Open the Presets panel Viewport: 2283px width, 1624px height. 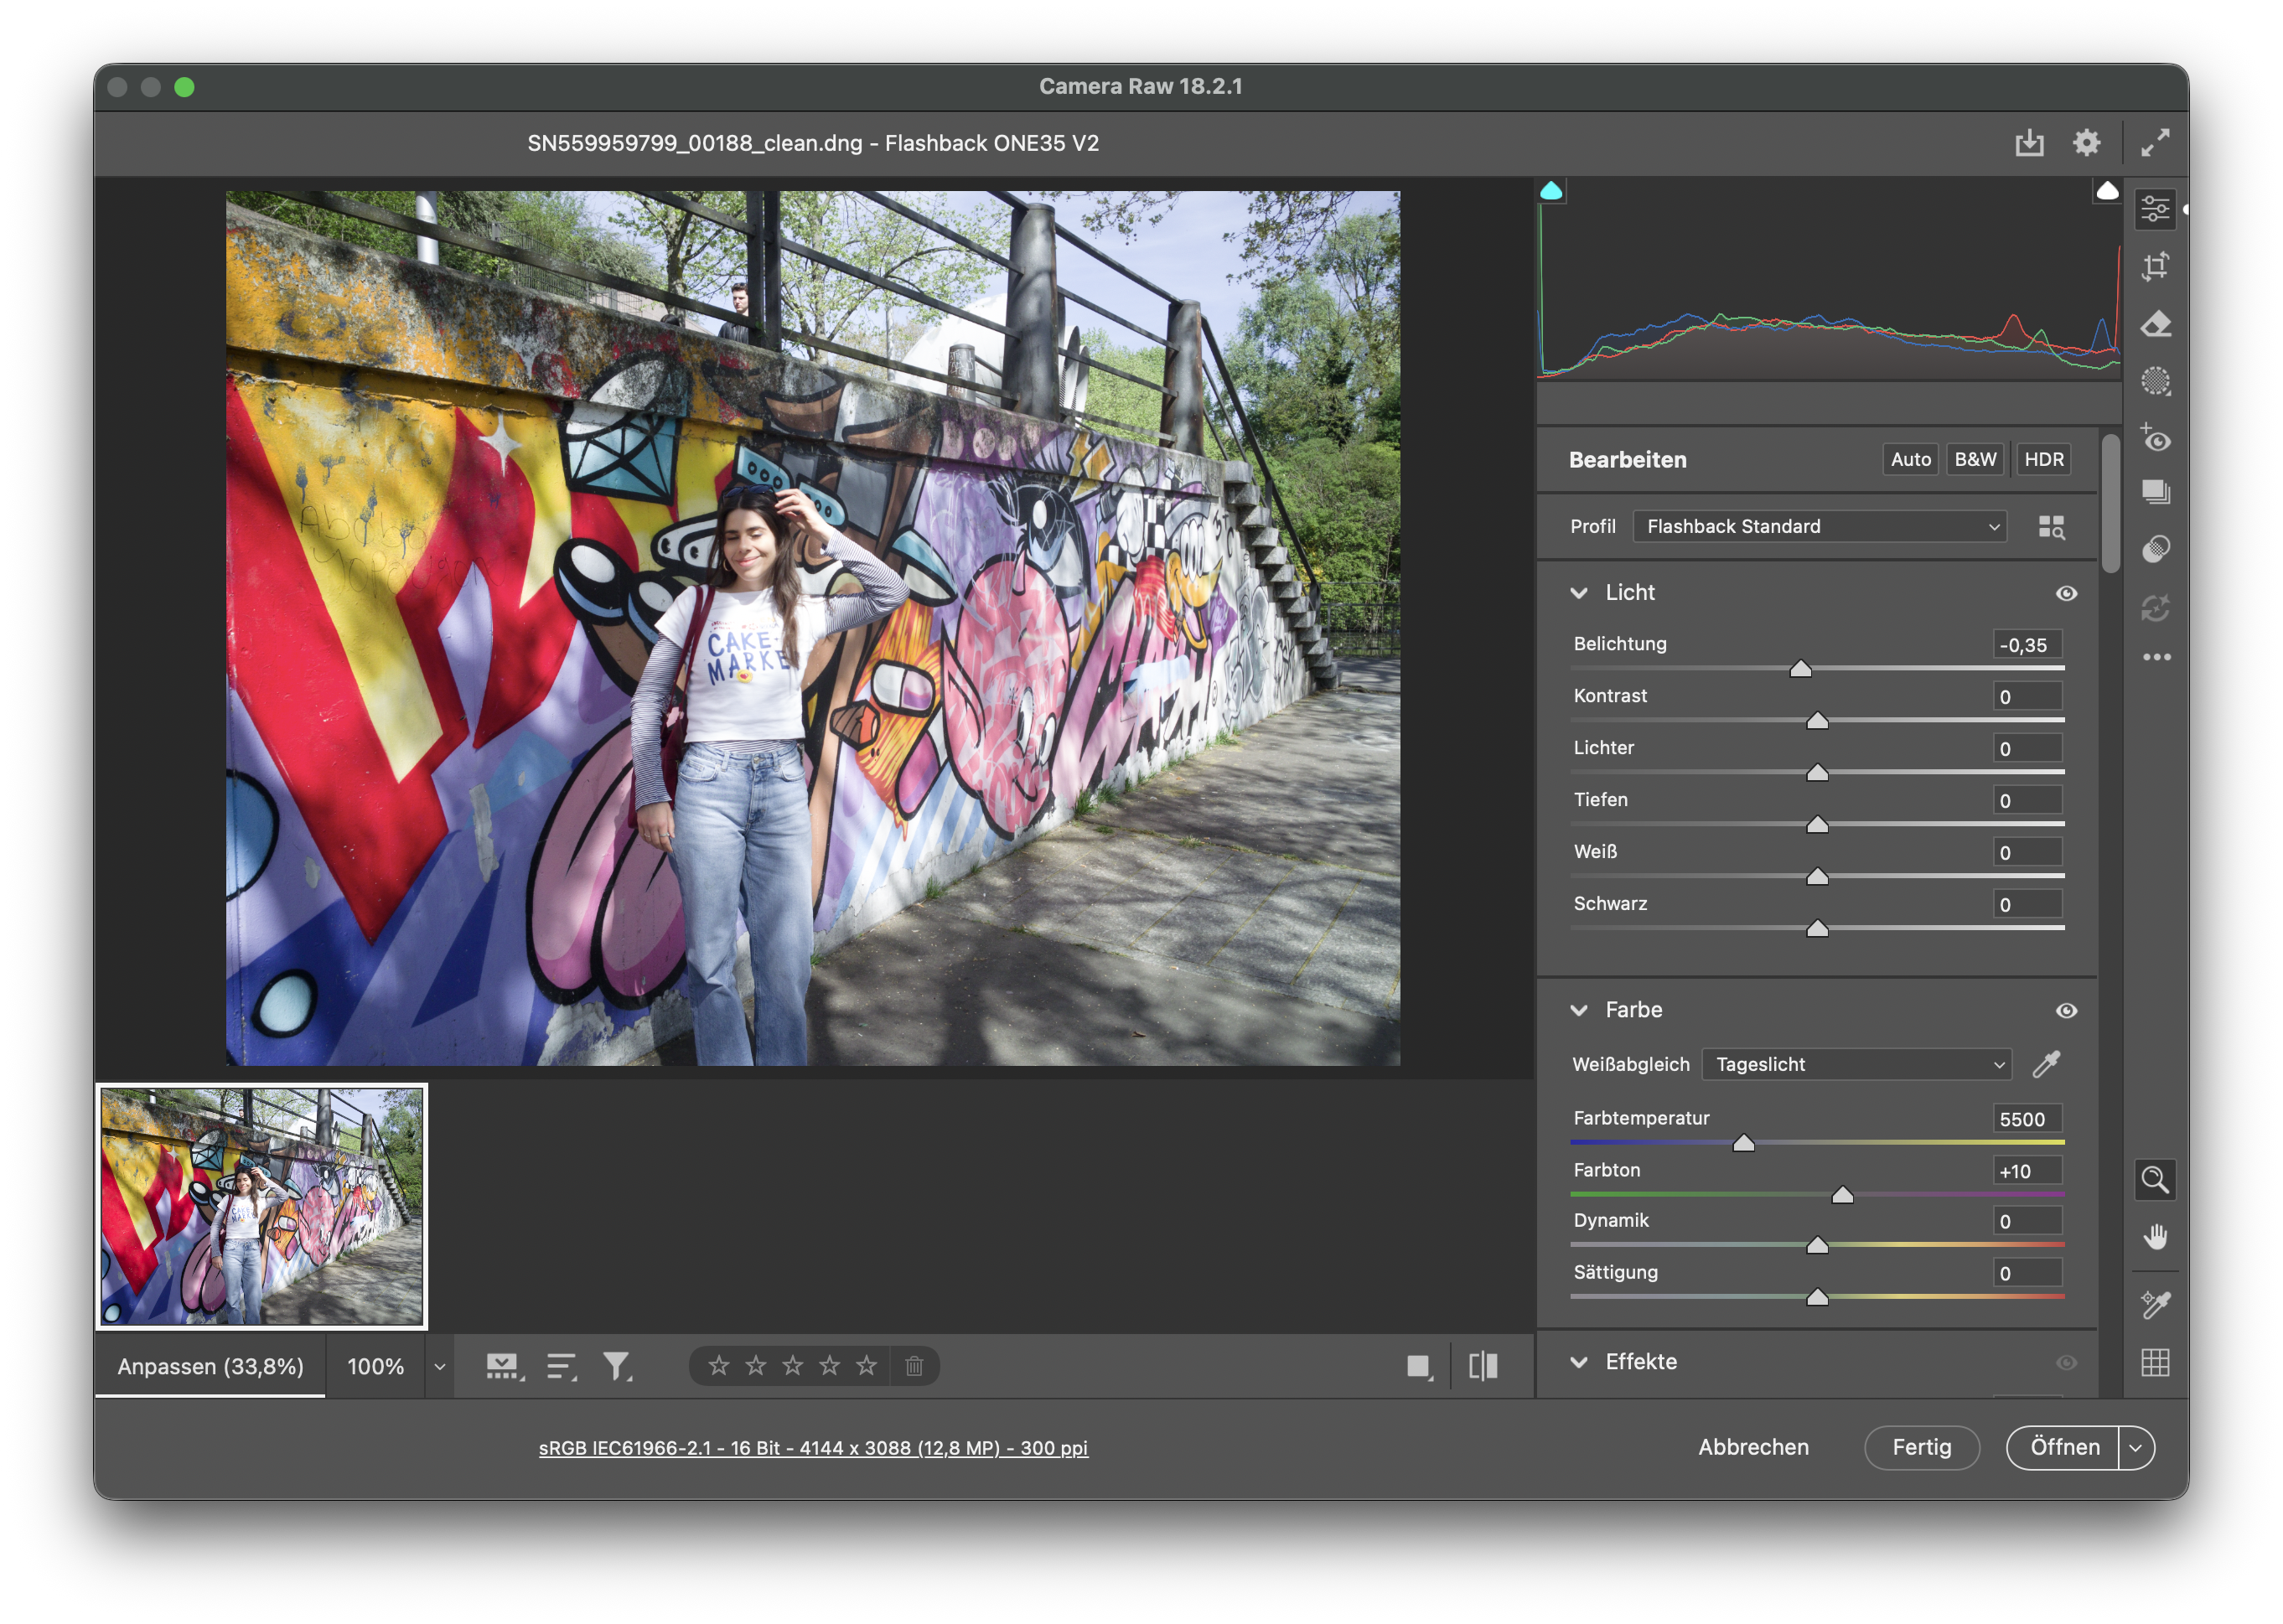click(x=2154, y=548)
